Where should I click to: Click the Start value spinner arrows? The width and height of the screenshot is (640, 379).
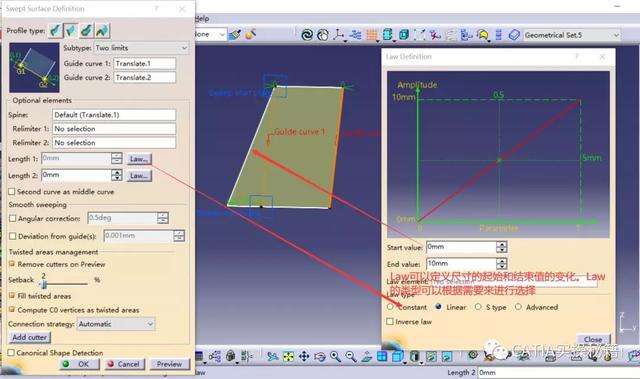click(x=502, y=247)
